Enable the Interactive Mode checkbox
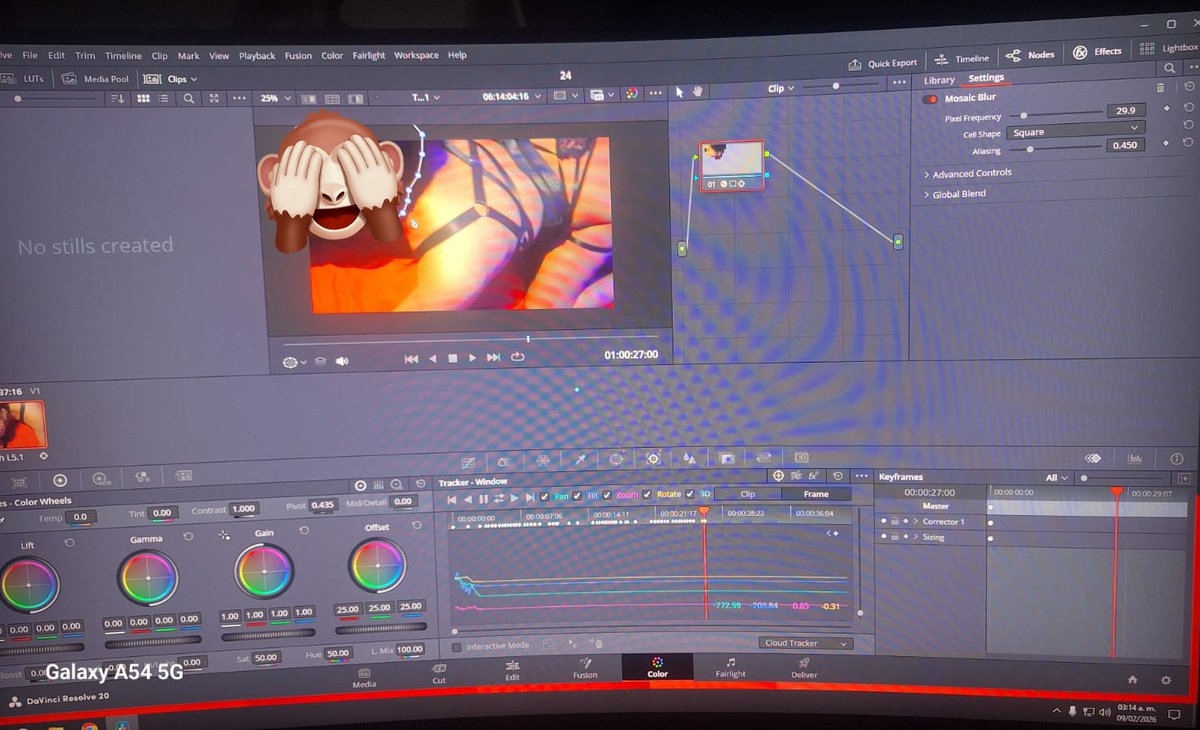 tap(457, 647)
